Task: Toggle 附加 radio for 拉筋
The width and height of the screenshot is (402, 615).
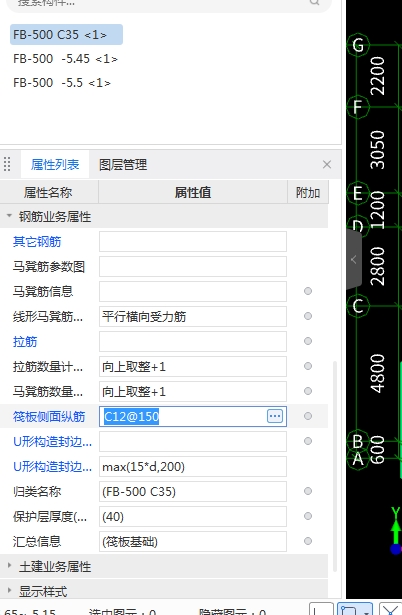Action: 308,341
